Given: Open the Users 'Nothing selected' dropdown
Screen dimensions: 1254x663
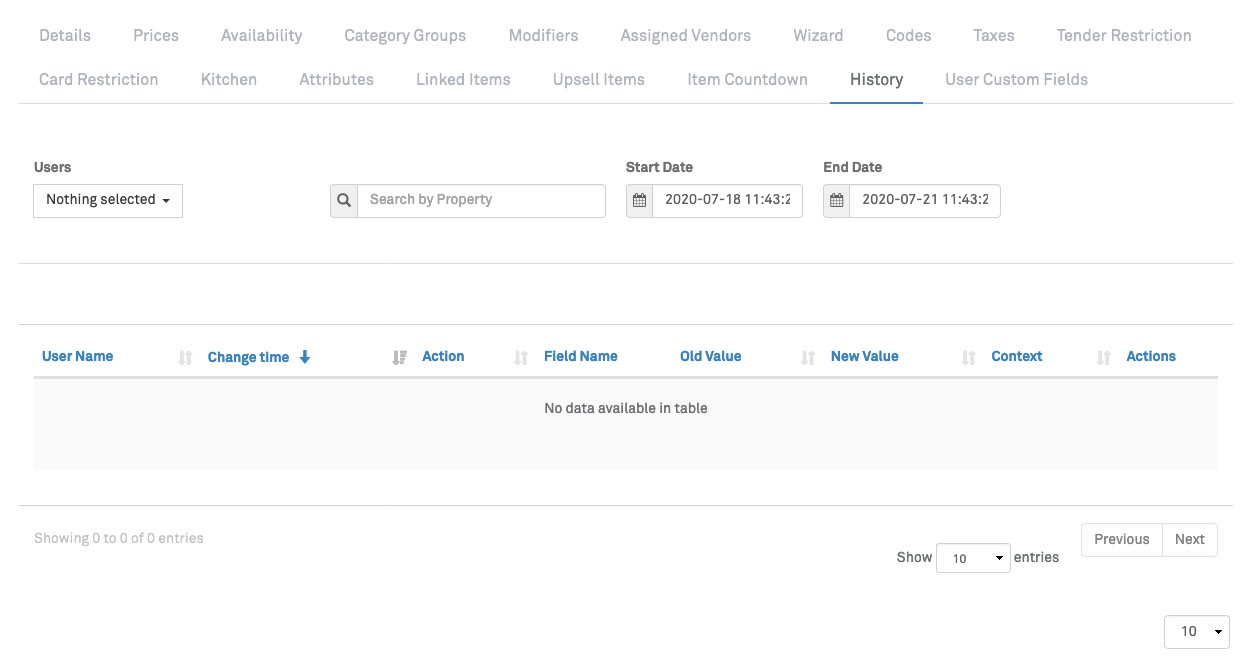Looking at the screenshot, I should click(108, 200).
